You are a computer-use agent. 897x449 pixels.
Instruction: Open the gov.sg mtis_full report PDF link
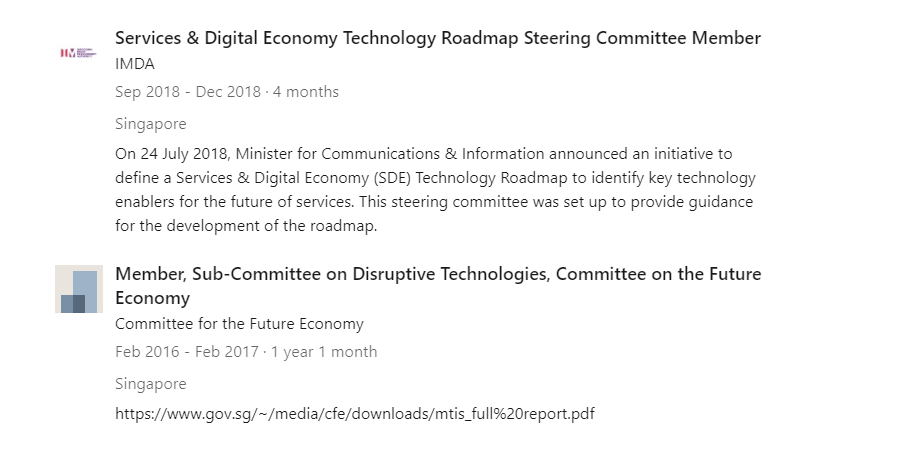(355, 414)
